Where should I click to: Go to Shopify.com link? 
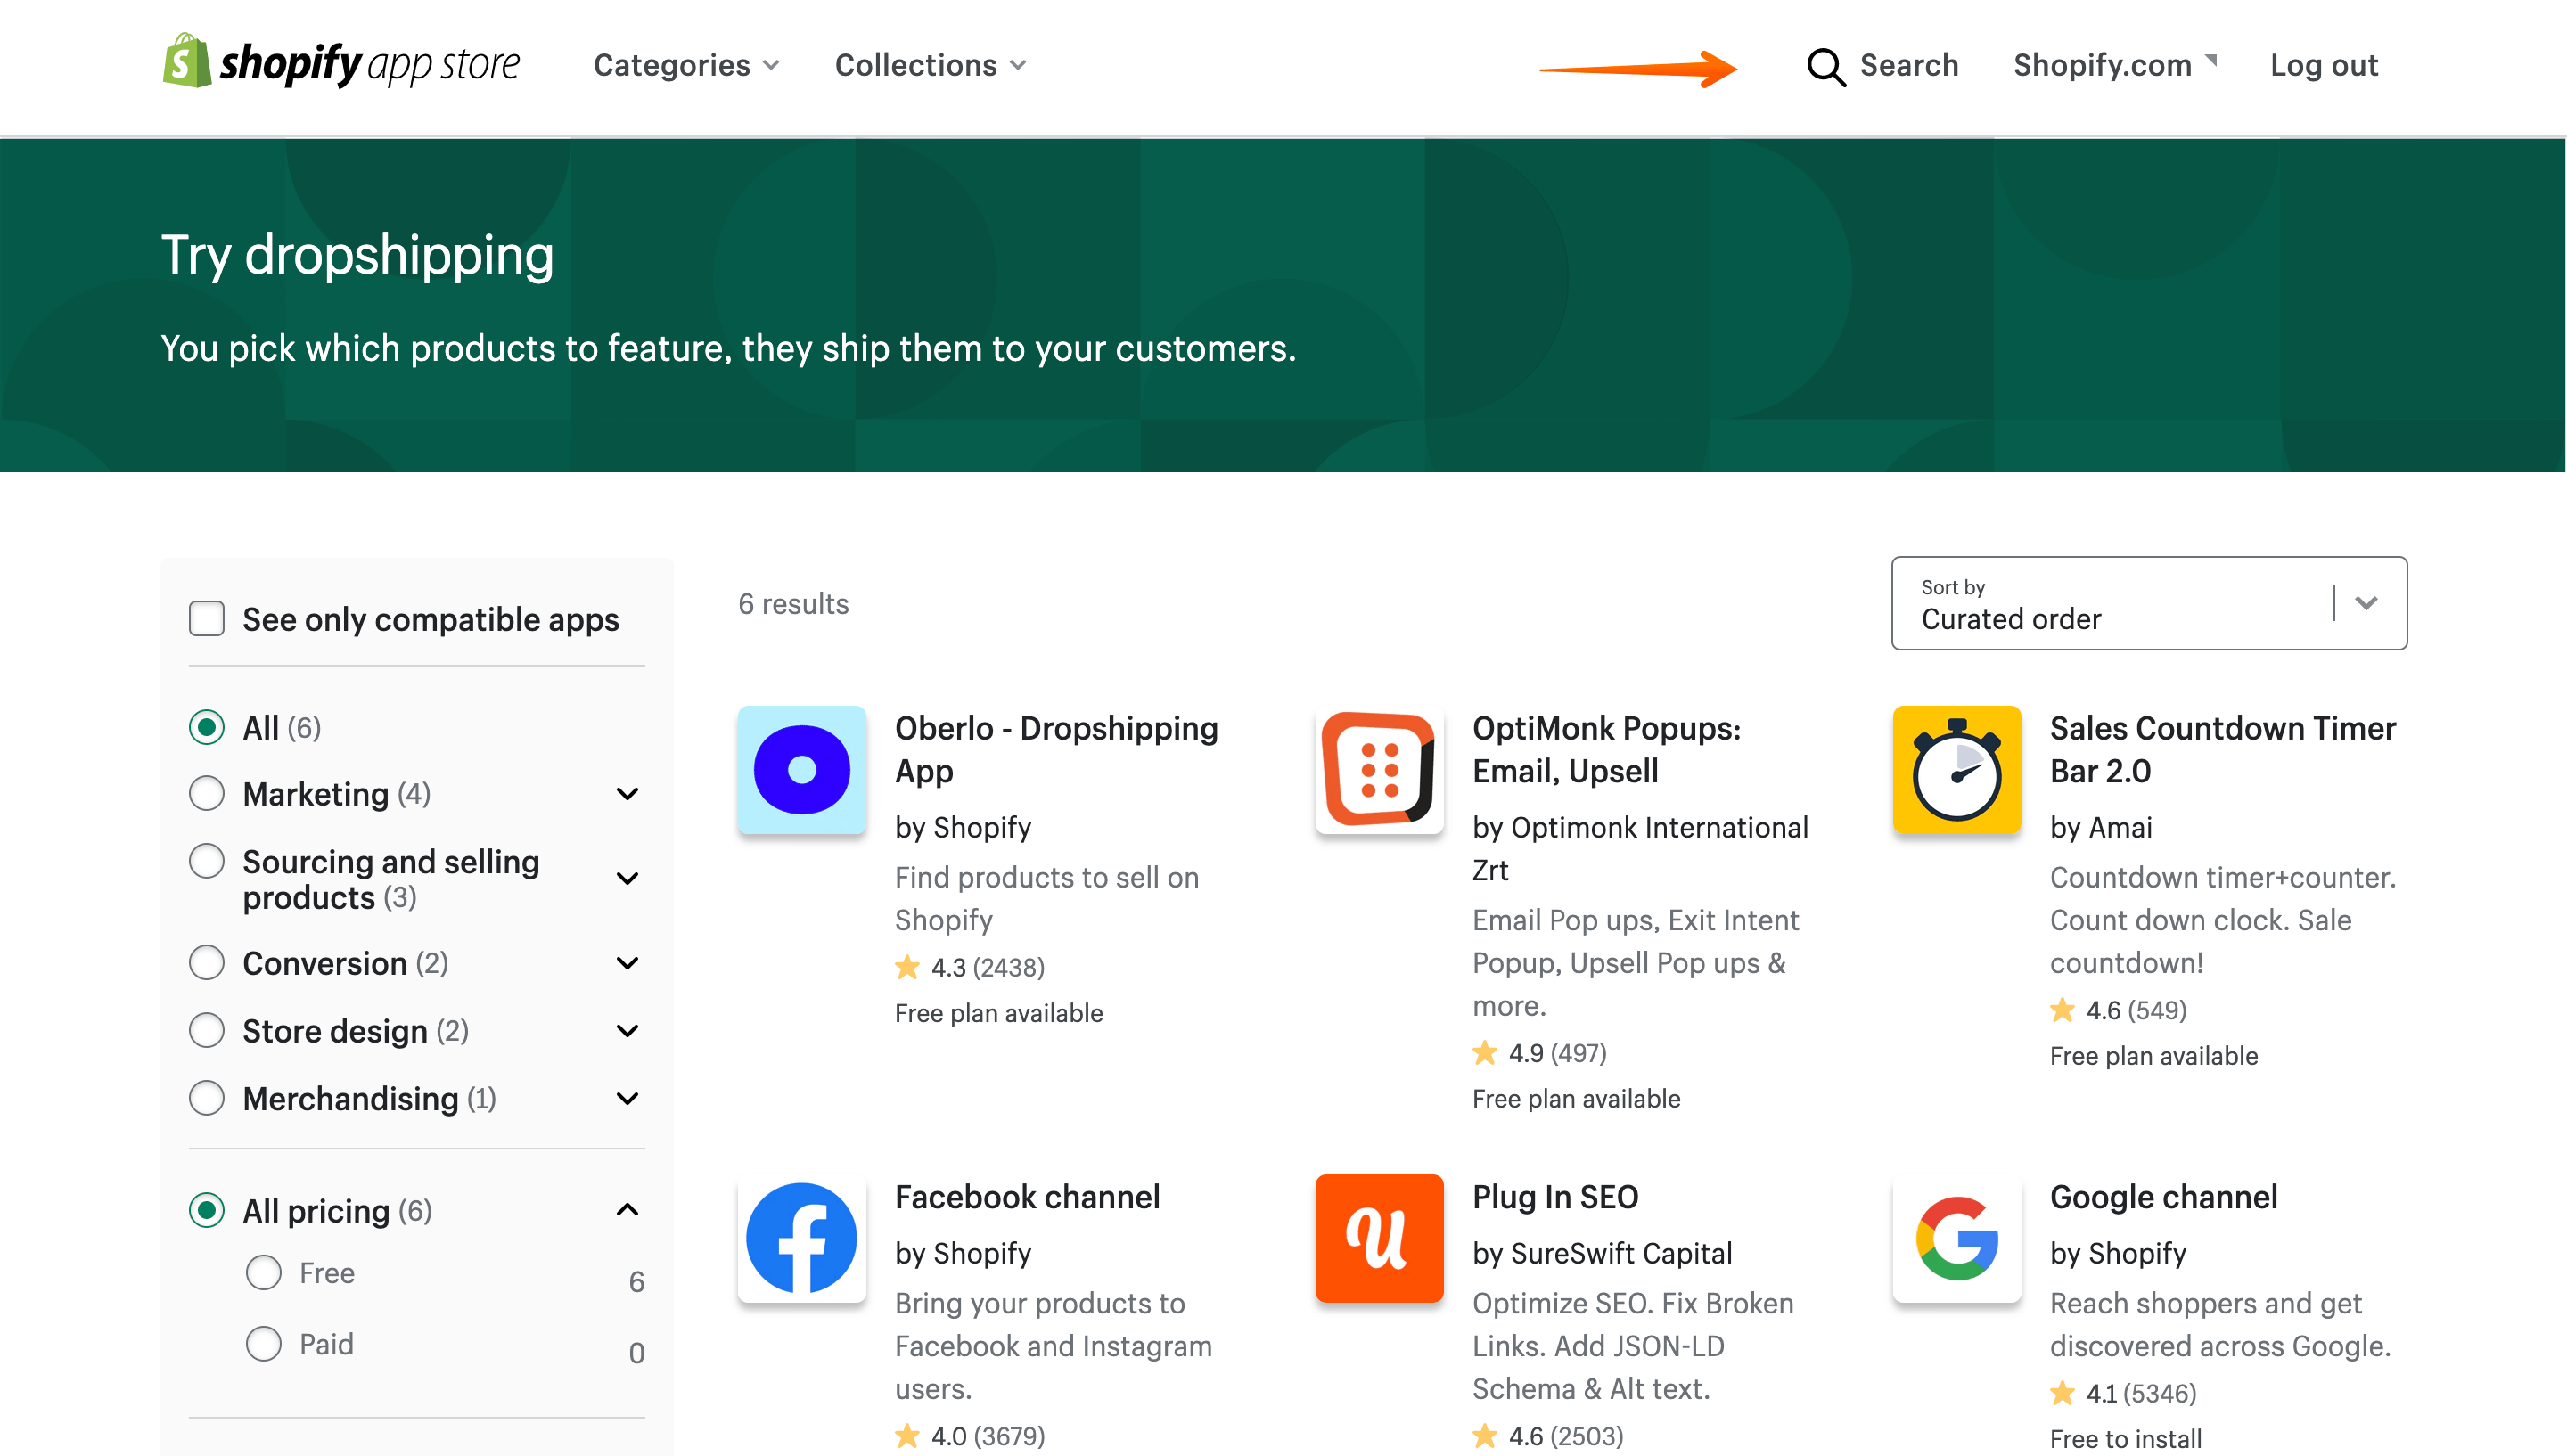click(x=2102, y=65)
